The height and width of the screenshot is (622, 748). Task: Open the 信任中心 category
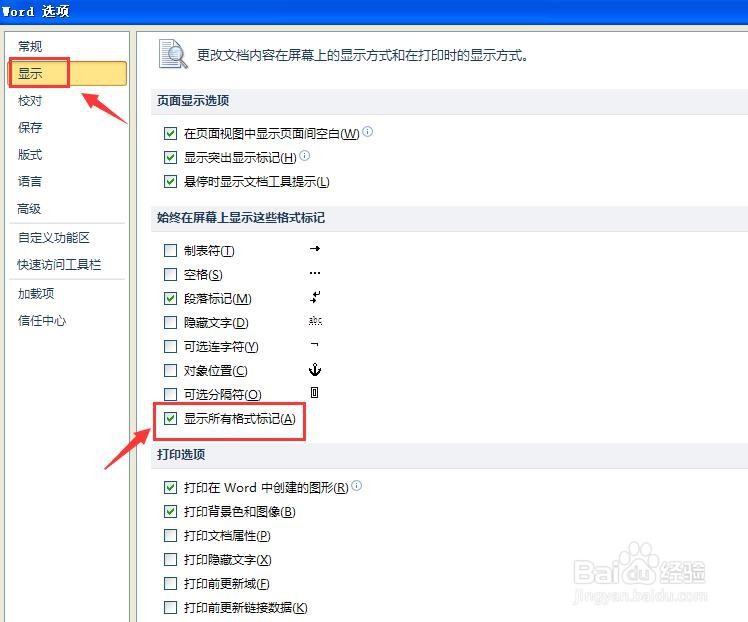[42, 321]
